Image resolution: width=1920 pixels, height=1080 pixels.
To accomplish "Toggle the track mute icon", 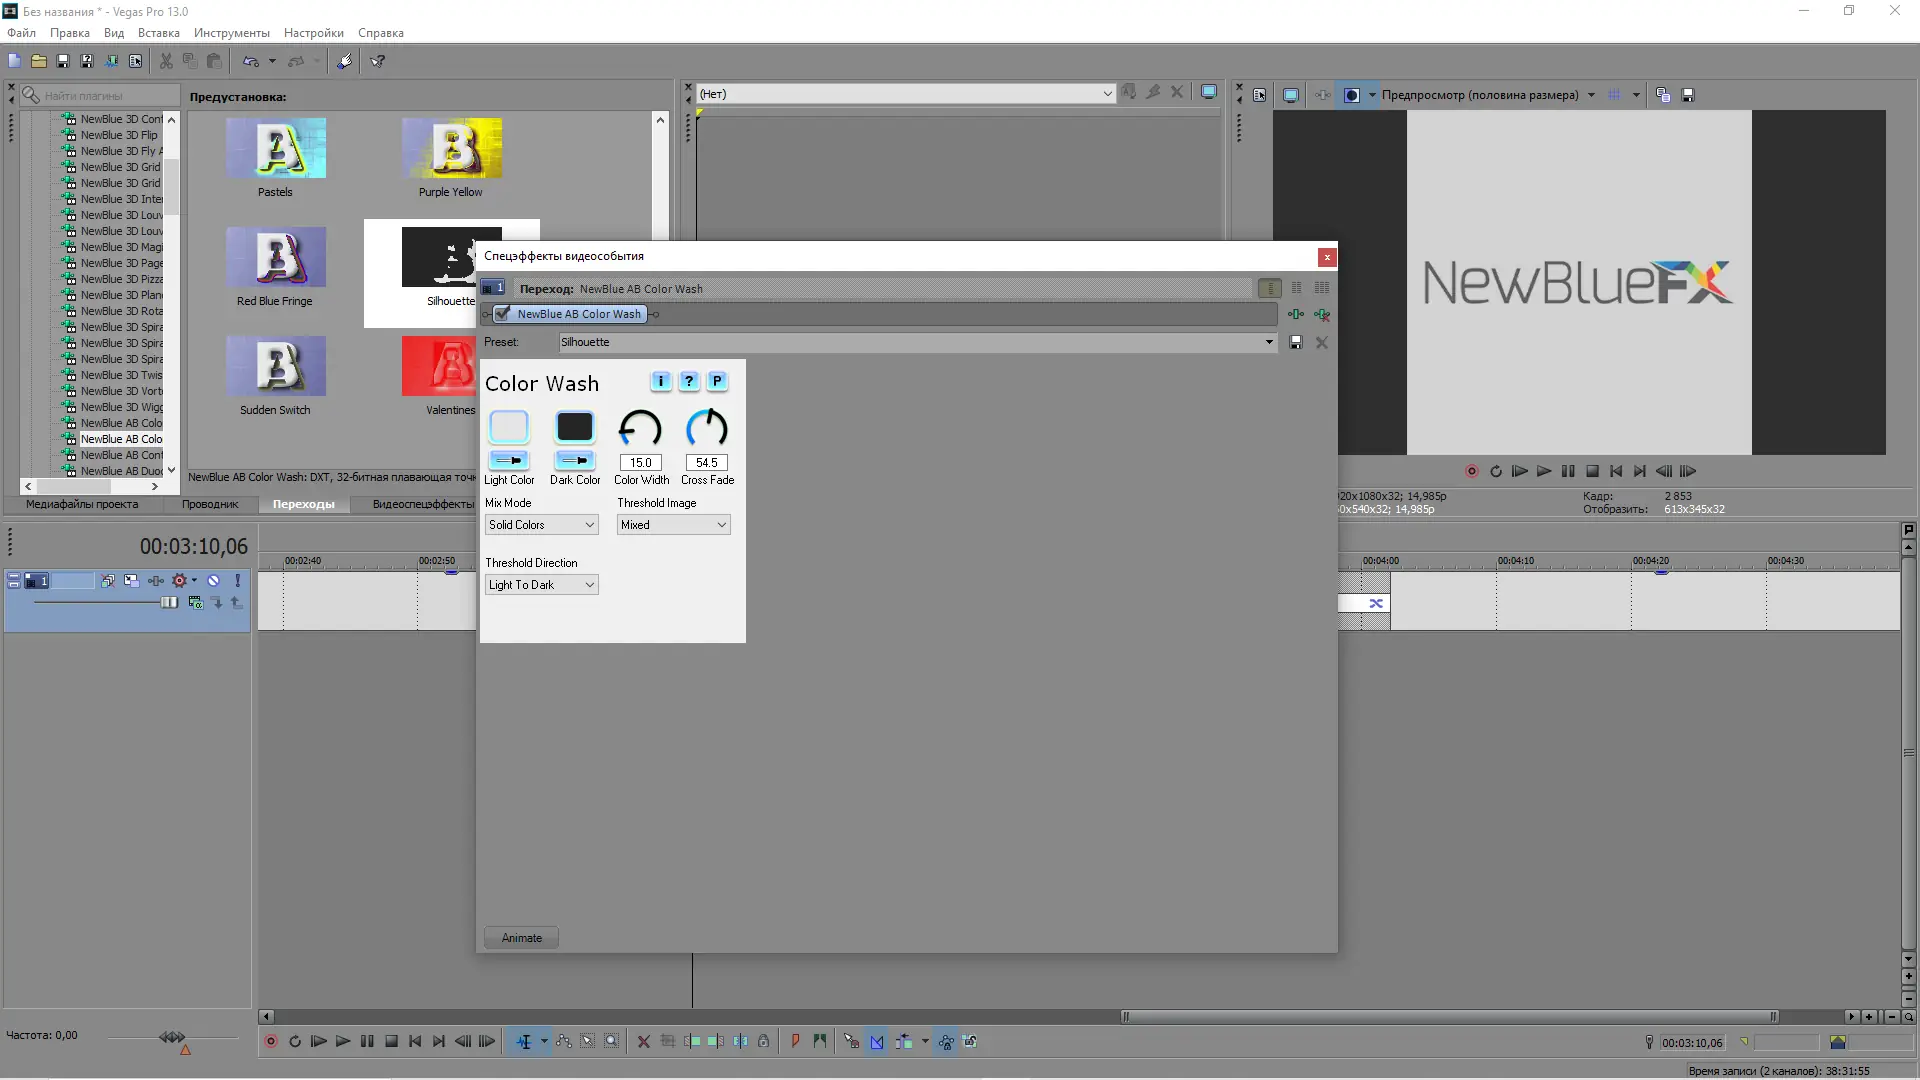I will click(x=213, y=580).
